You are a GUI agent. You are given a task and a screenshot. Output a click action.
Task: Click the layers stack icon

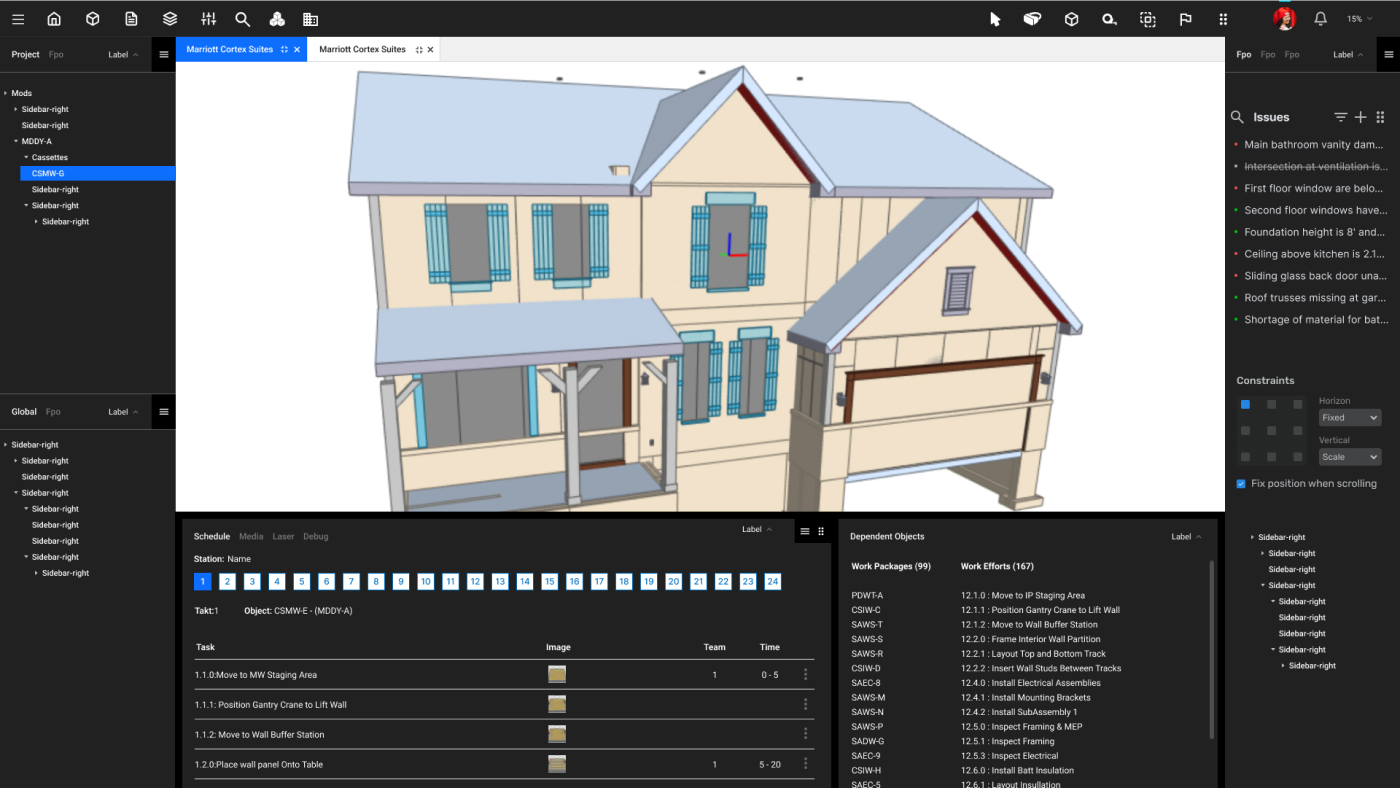[x=170, y=19]
